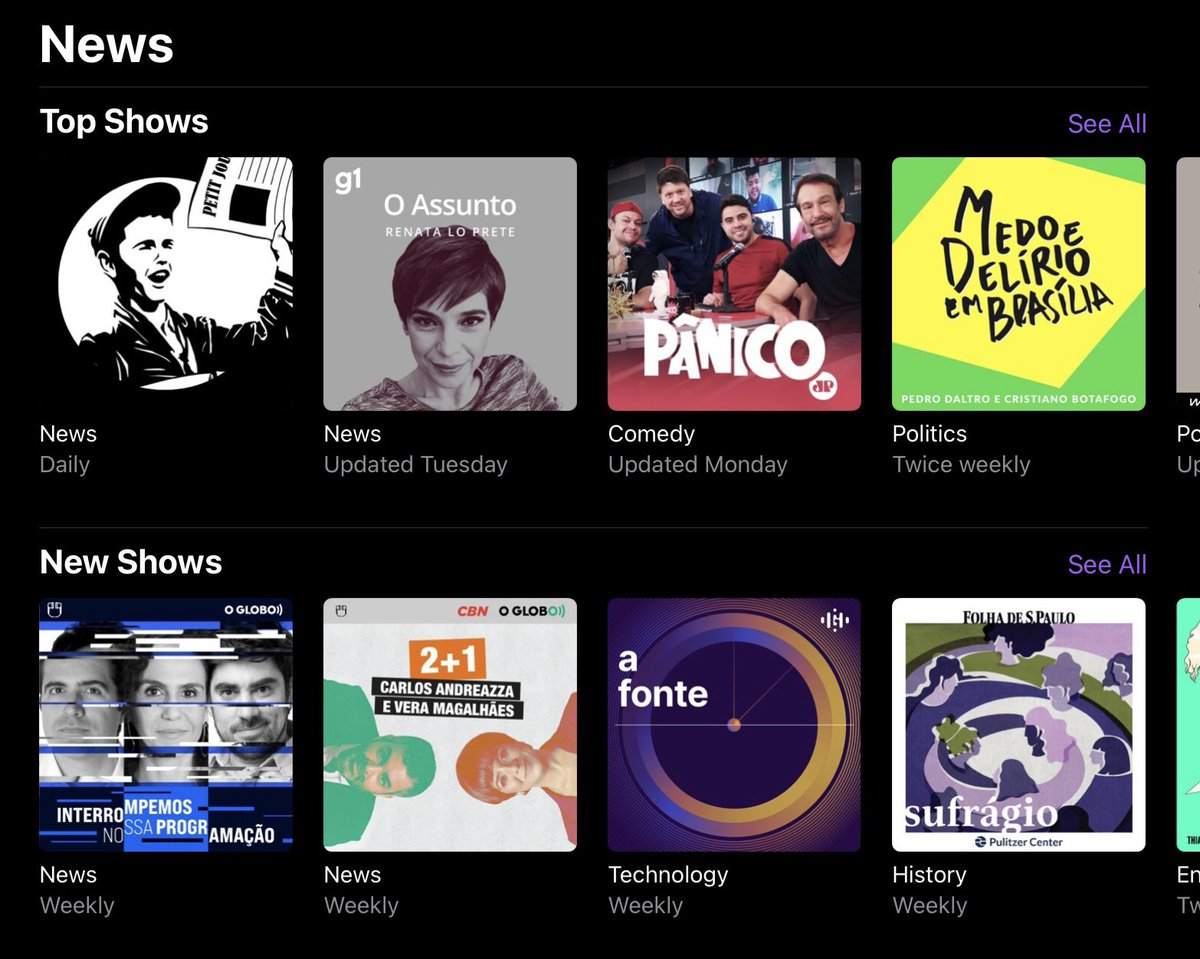Open the Pânico podcast artwork
Screen dimensions: 1200x959
pyautogui.click(x=734, y=284)
